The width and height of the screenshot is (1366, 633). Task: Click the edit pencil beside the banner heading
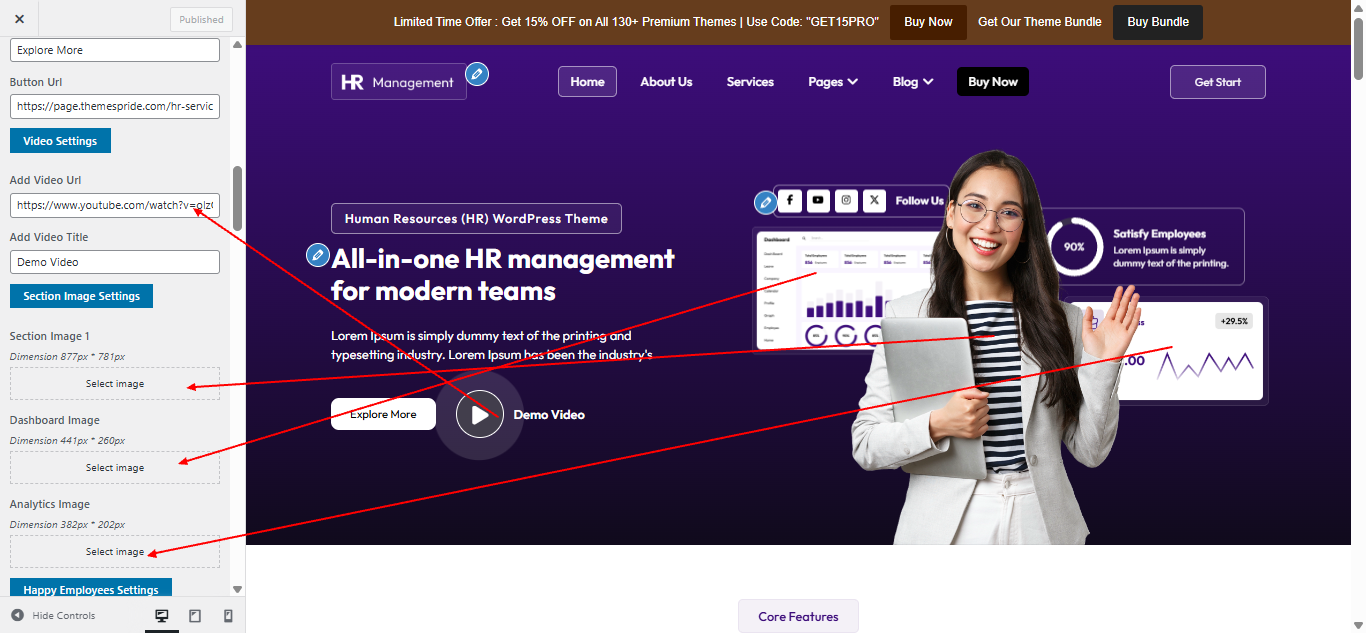click(x=318, y=255)
